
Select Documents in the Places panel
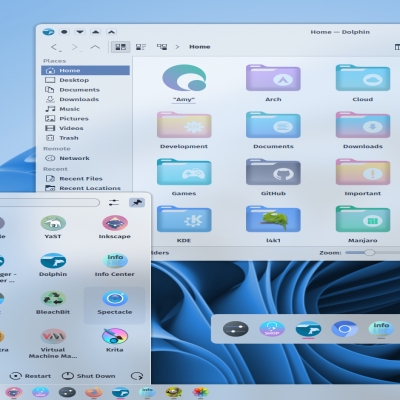85,90
